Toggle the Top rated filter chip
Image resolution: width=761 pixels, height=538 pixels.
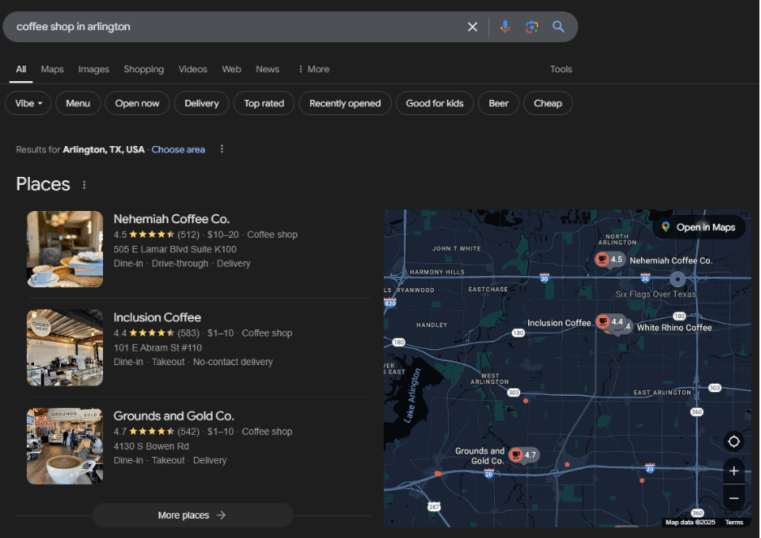coord(264,103)
